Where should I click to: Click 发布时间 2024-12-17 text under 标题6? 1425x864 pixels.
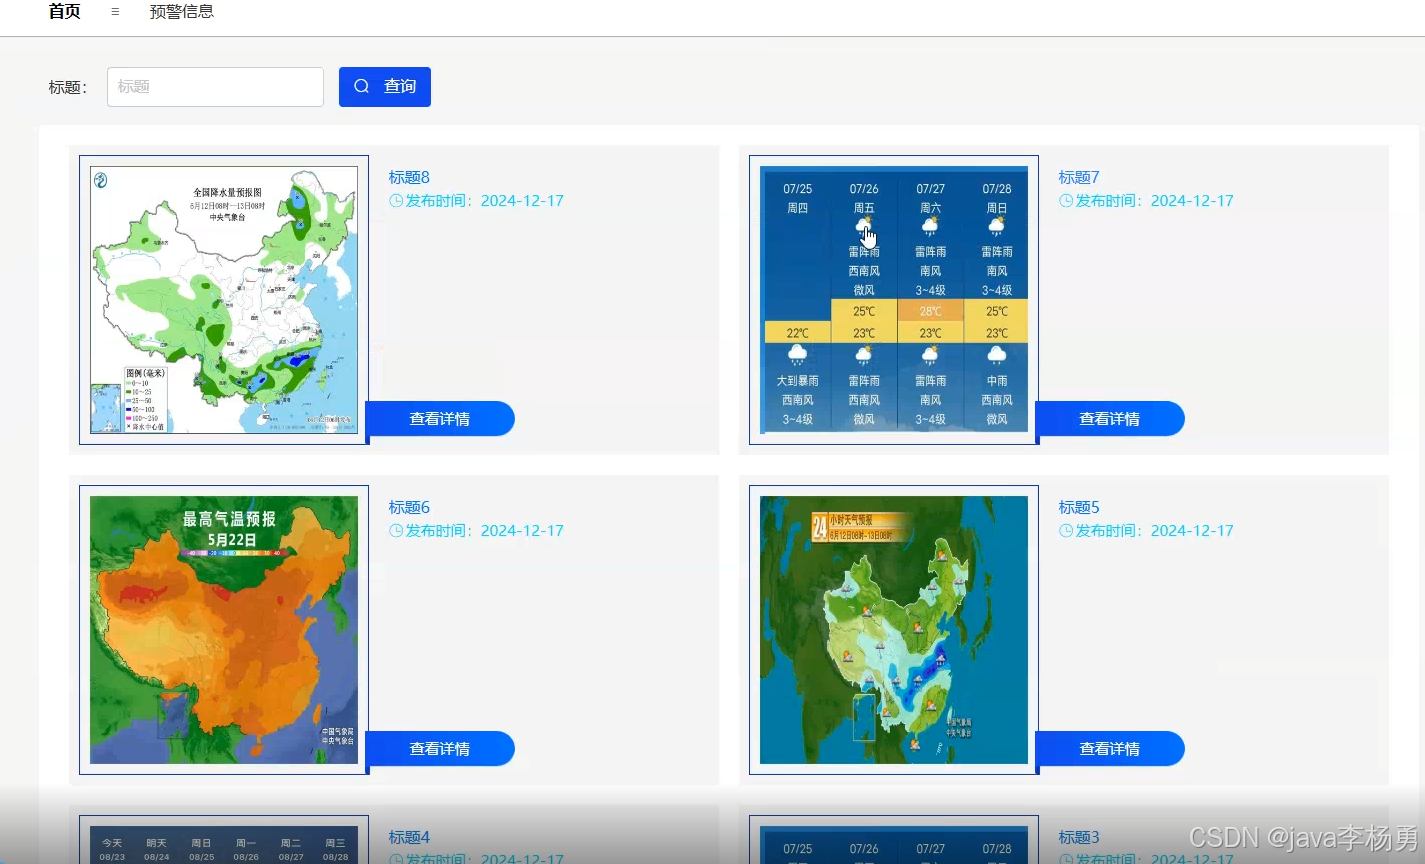[x=484, y=531]
